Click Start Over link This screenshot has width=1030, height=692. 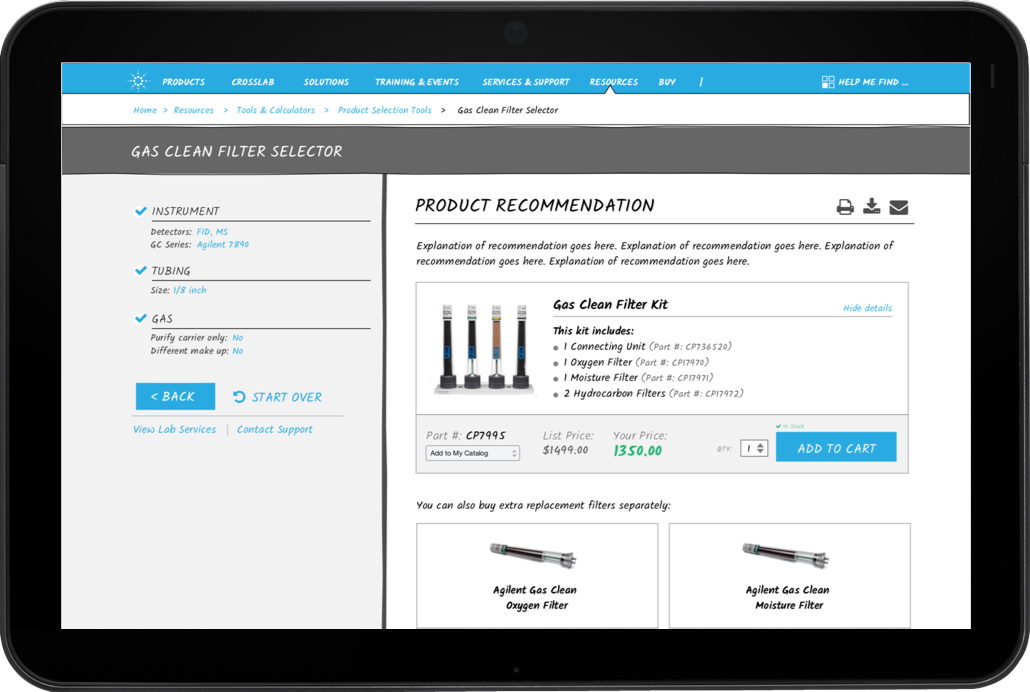(x=286, y=398)
